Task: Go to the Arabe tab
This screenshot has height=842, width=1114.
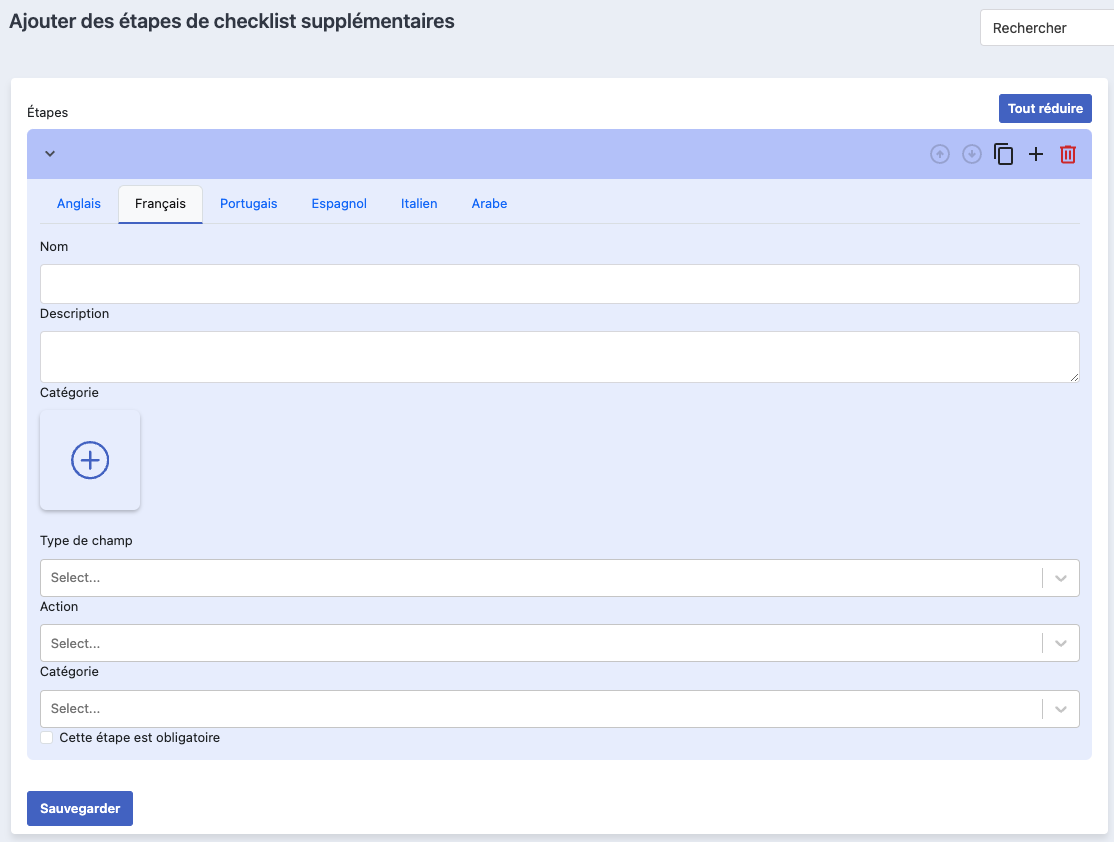Action: 490,204
